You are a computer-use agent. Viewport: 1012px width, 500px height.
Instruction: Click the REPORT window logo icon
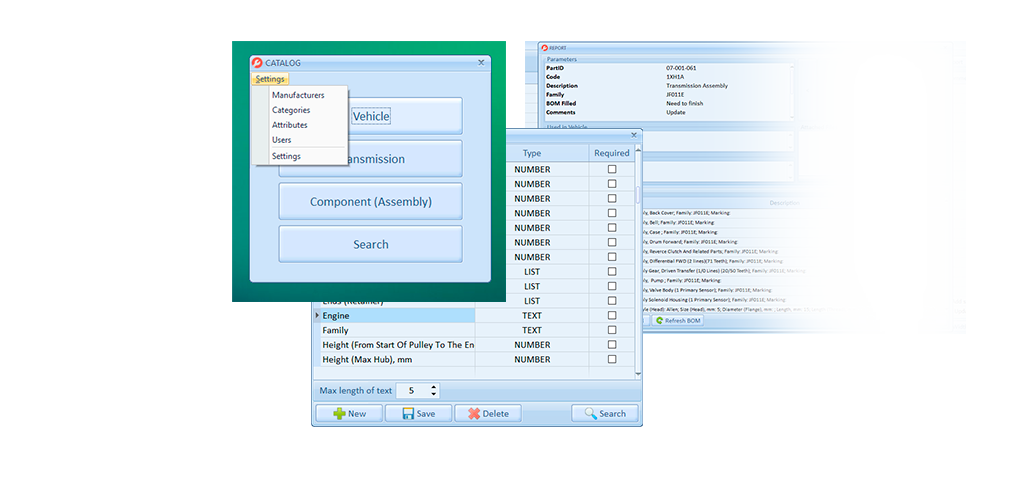[545, 47]
